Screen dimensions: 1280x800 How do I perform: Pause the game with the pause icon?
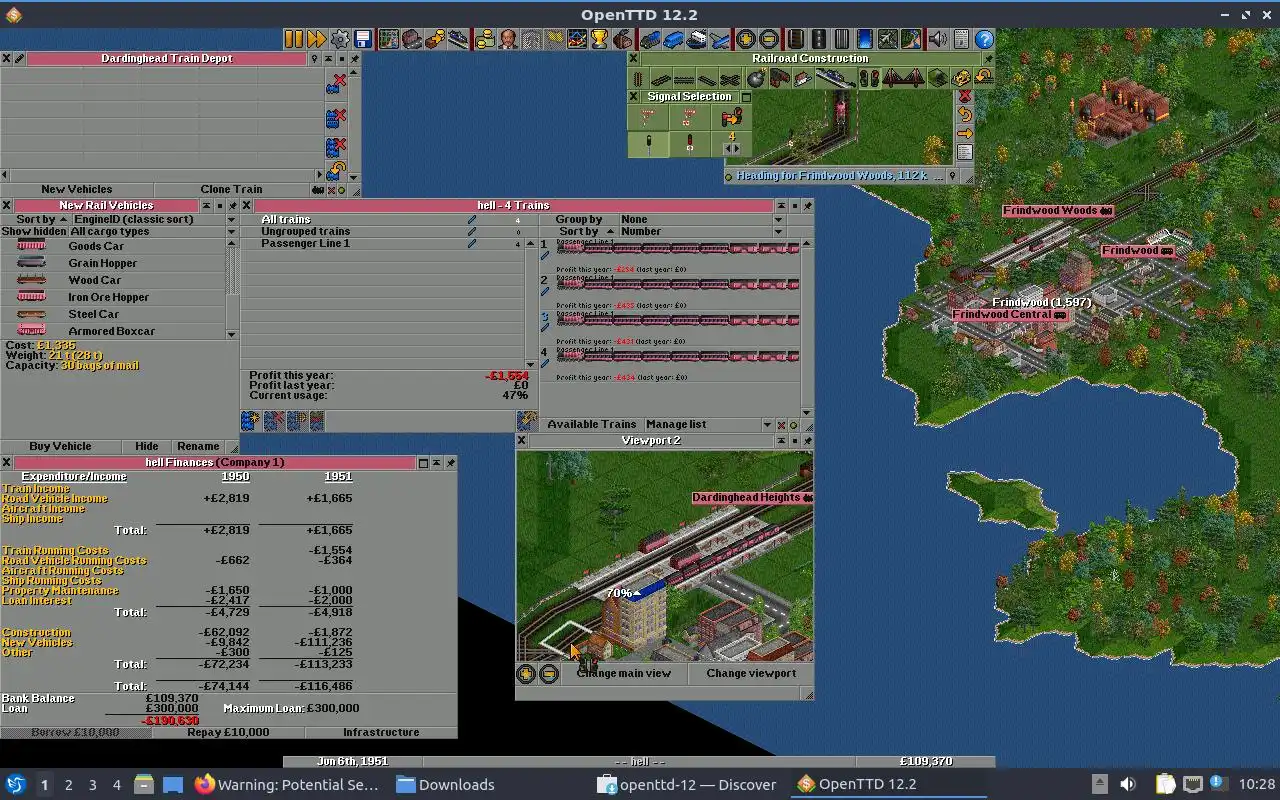[x=294, y=39]
